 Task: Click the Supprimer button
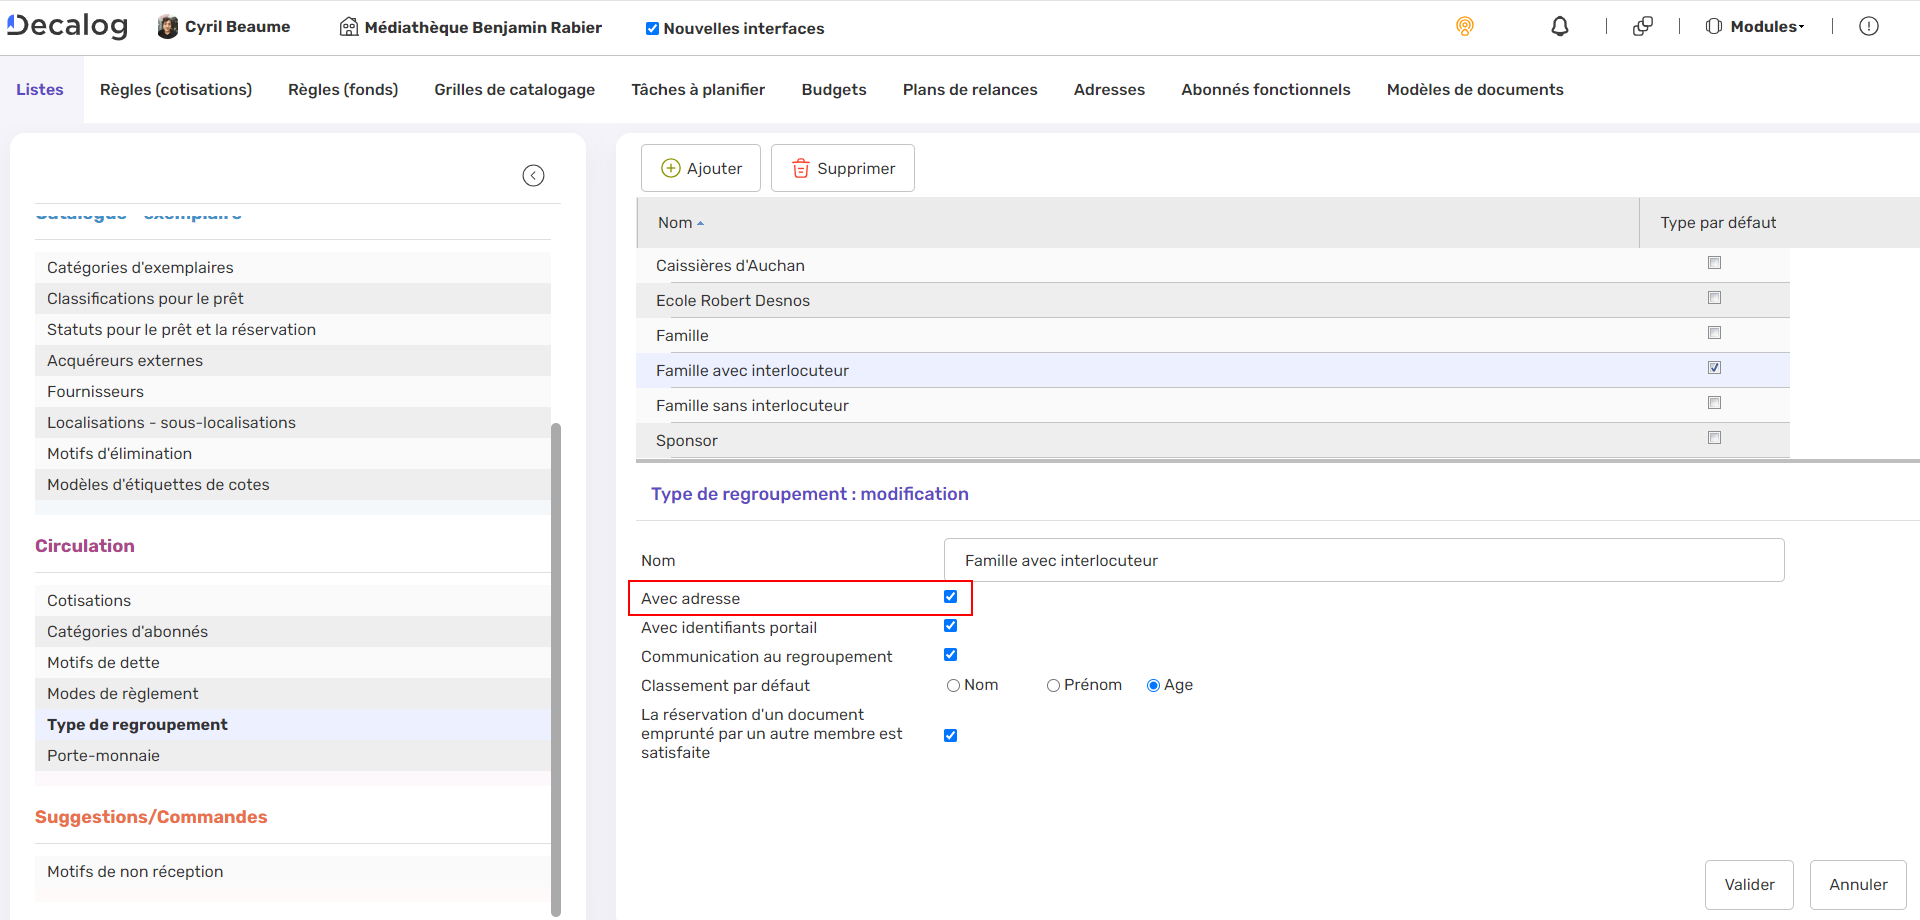[842, 168]
